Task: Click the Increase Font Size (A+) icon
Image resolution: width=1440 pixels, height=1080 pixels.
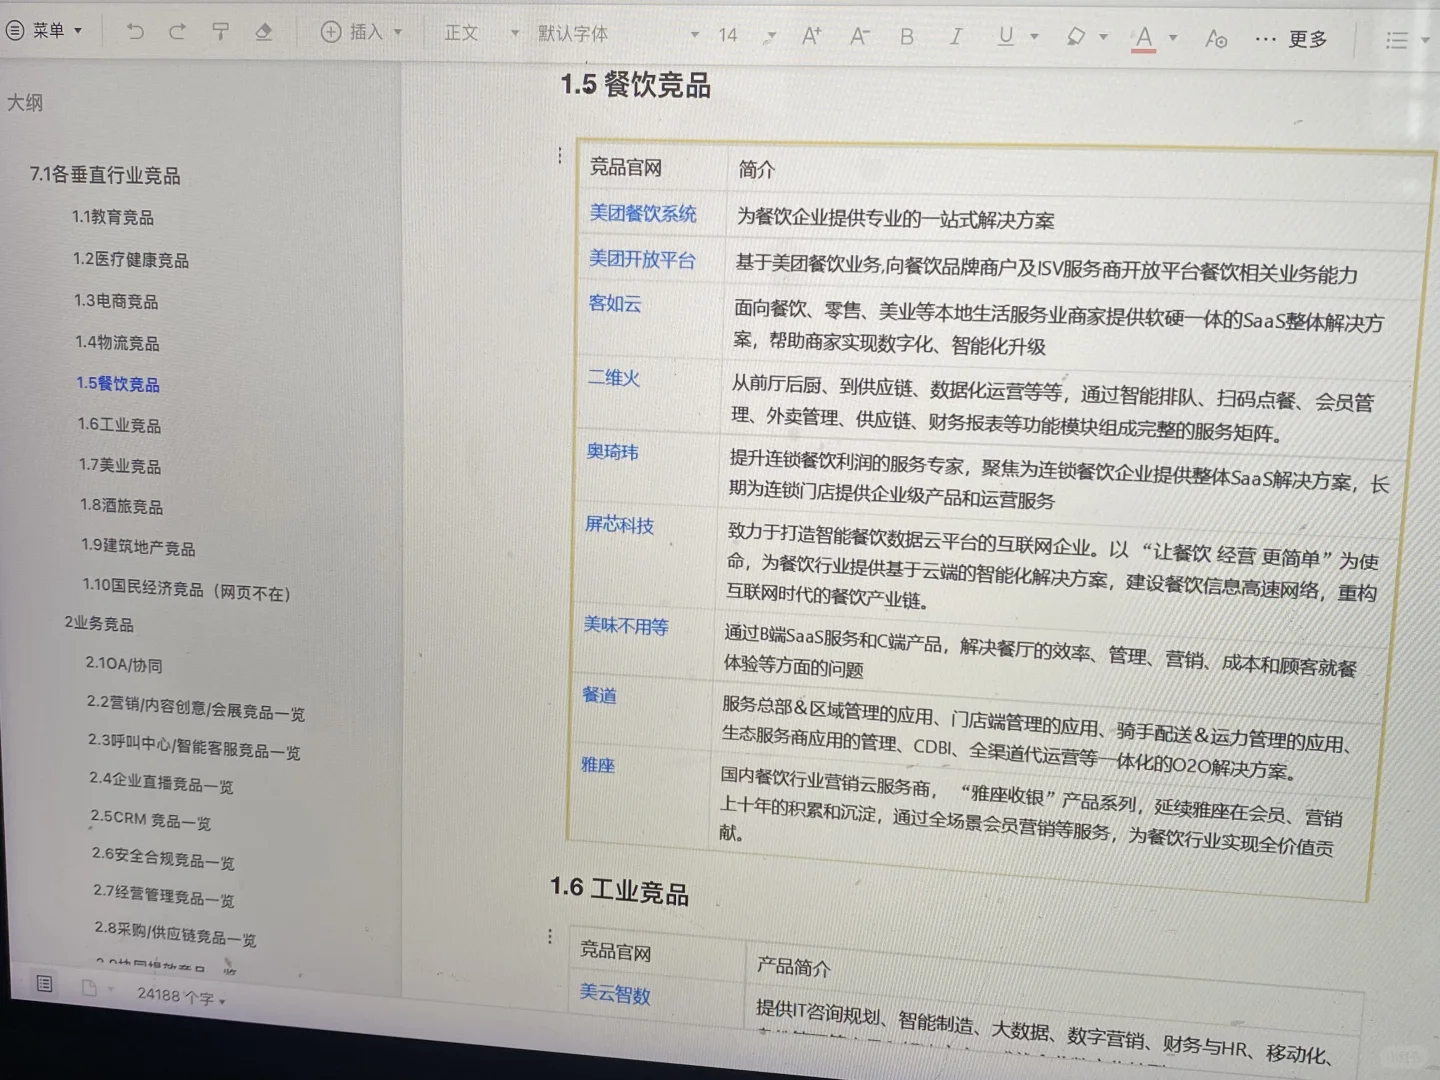Action: tap(811, 35)
